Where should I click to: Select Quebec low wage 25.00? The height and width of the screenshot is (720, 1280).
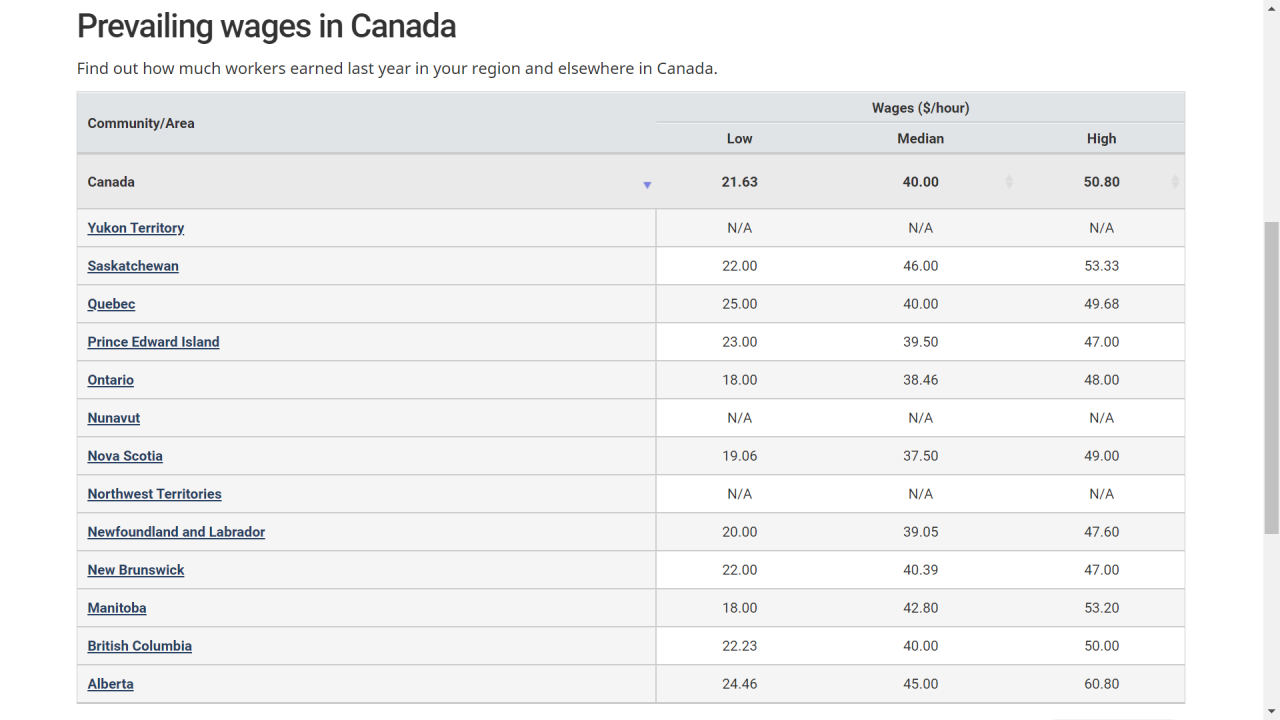[x=739, y=304]
